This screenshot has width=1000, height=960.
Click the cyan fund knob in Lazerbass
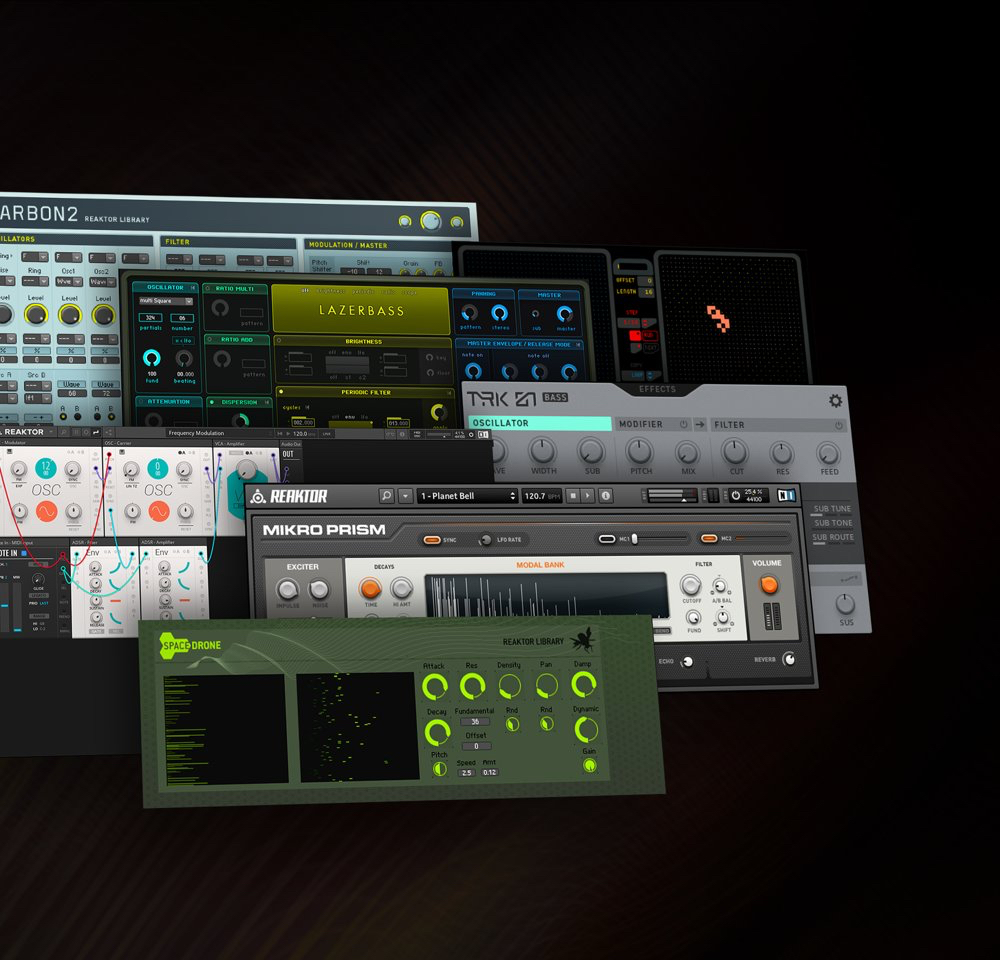pyautogui.click(x=151, y=358)
